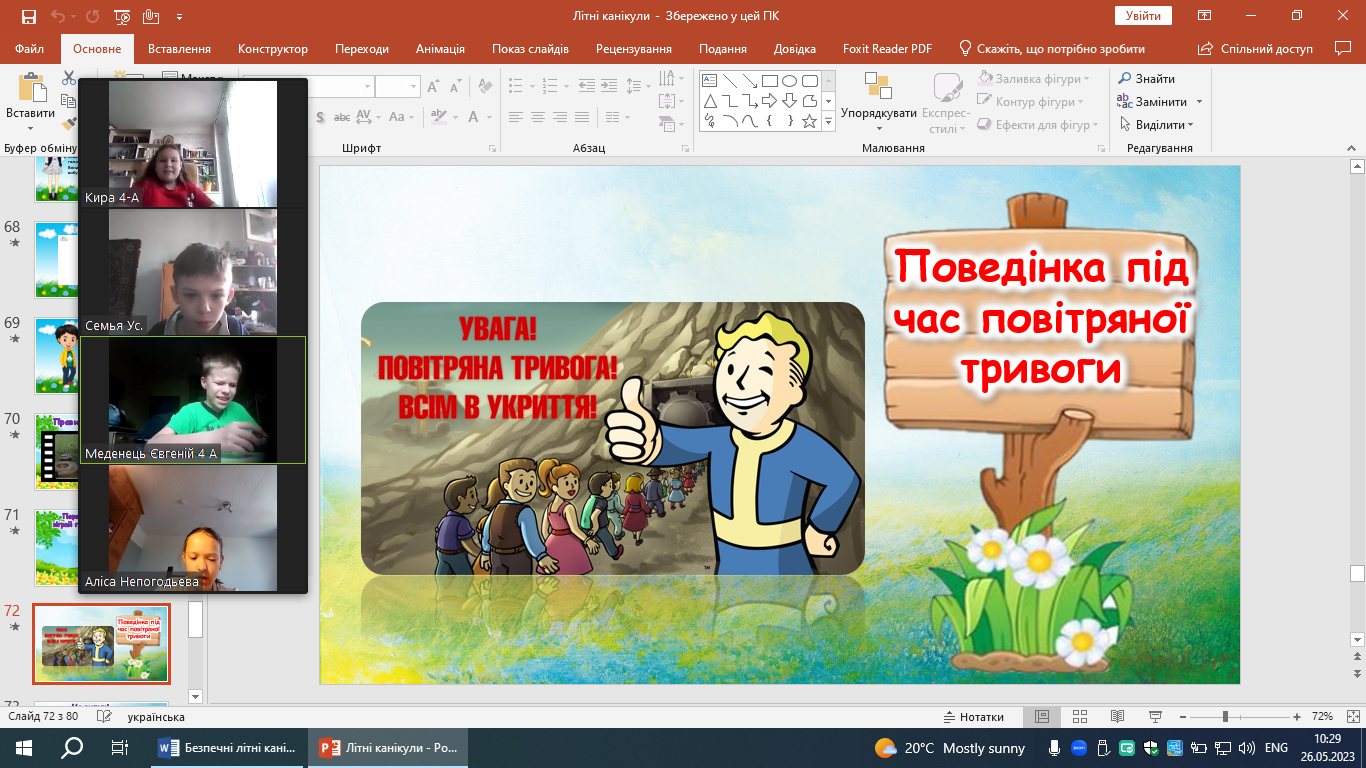Viewport: 1366px width, 768px height.
Task: Zoom in with plus button
Action: [x=1297, y=717]
